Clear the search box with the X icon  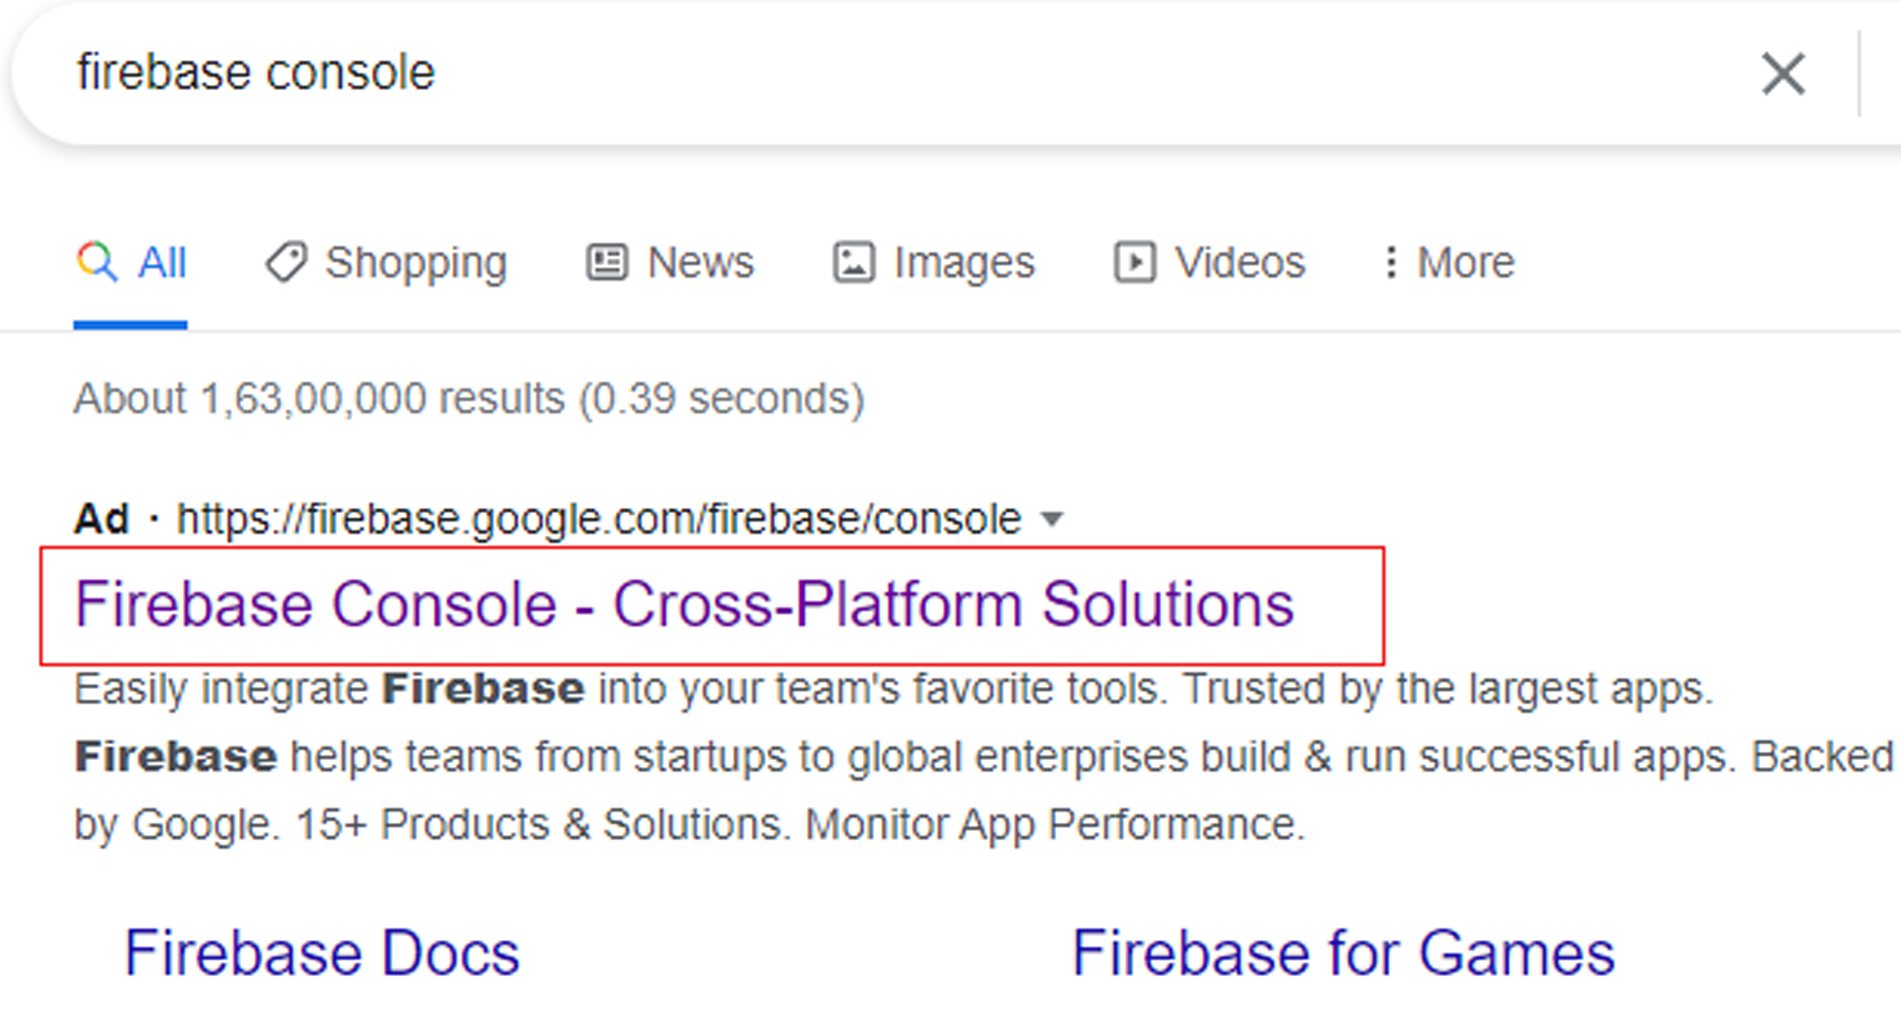pos(1782,74)
